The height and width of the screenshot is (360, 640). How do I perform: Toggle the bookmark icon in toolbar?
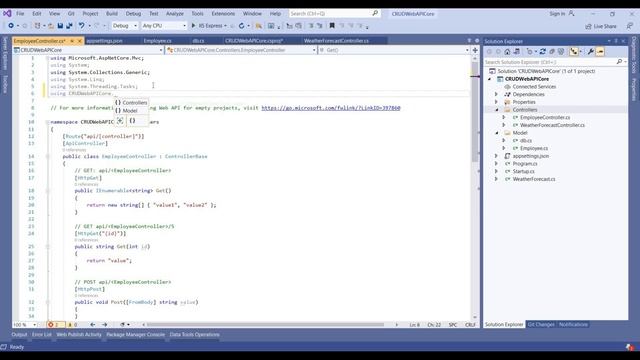(x=332, y=26)
